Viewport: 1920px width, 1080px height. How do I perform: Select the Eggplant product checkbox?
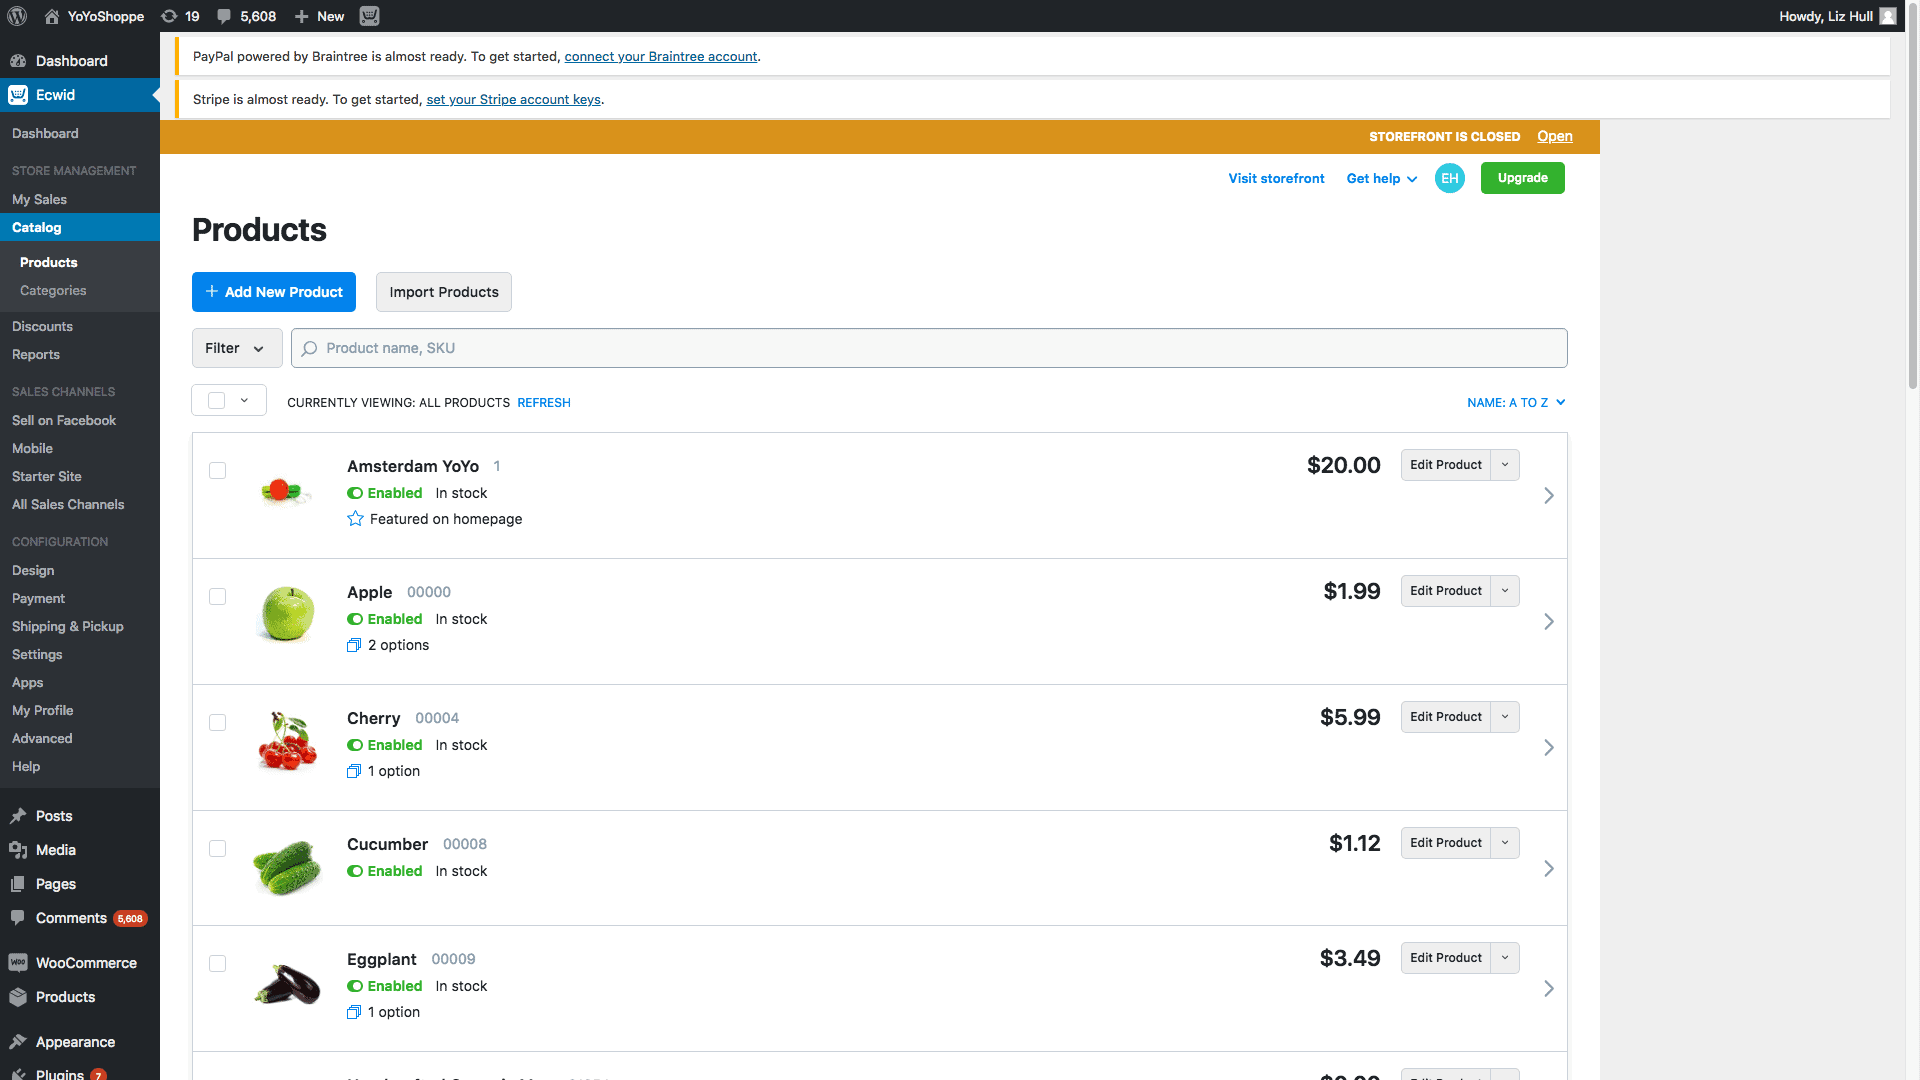[217, 963]
